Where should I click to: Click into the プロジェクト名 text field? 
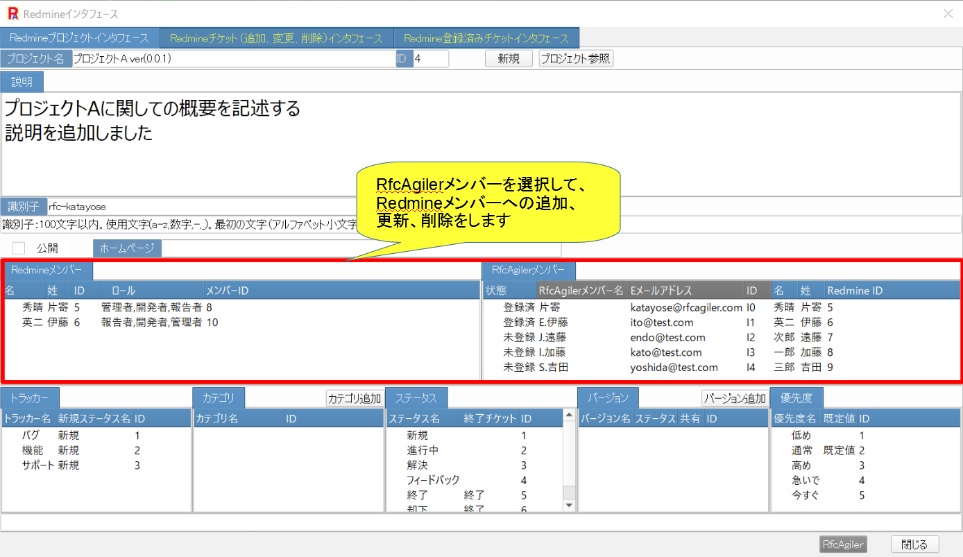230,59
